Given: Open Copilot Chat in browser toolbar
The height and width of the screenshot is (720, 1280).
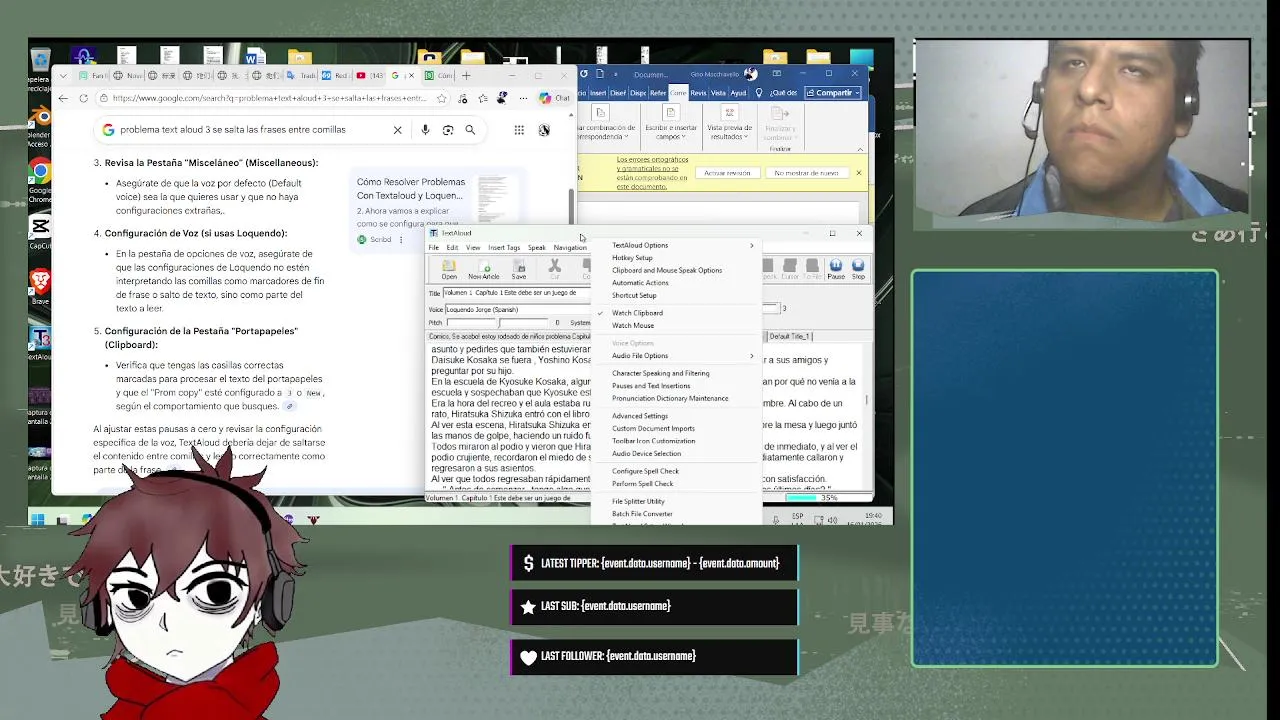Looking at the screenshot, I should (554, 98).
